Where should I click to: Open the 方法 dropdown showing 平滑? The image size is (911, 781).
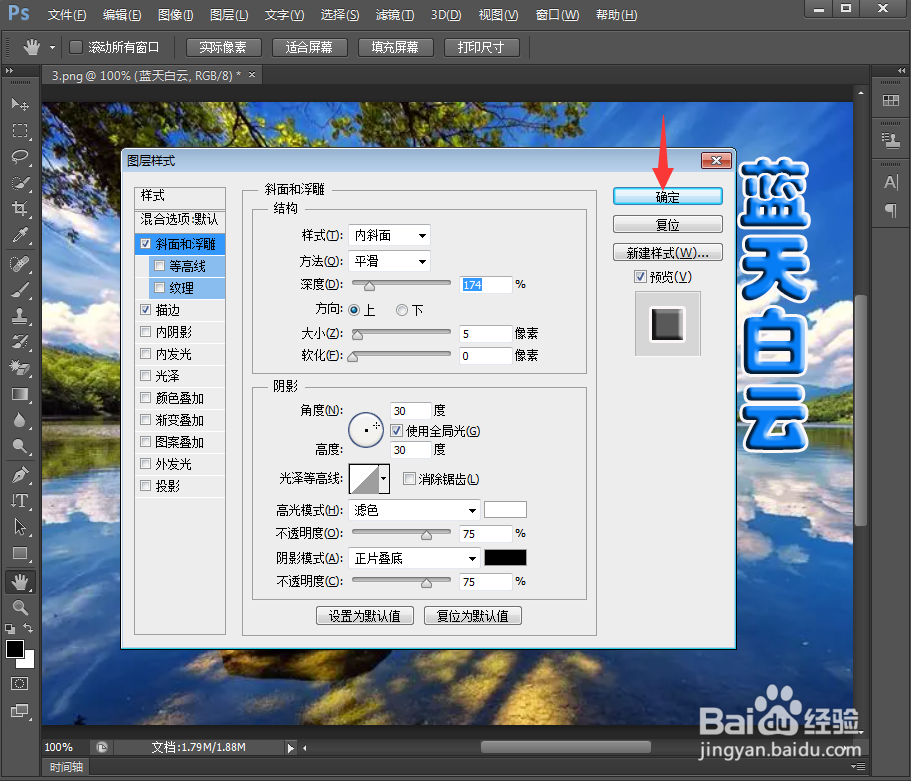(389, 261)
